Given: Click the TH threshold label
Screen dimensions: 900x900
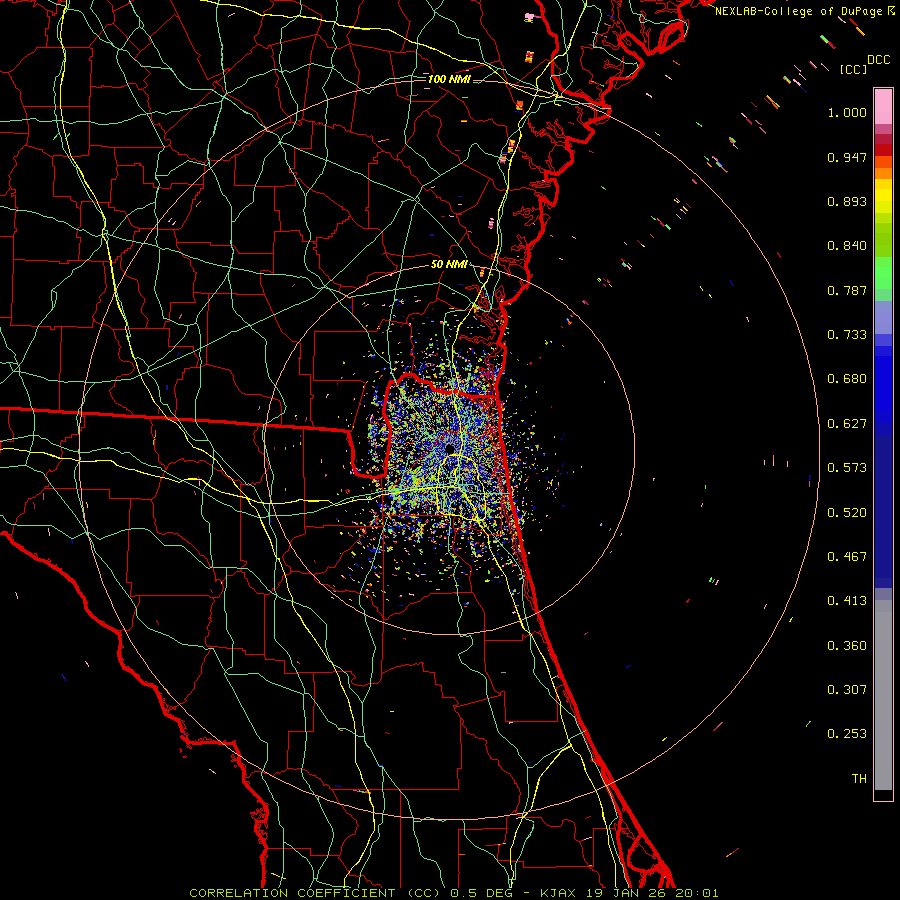Looking at the screenshot, I should click(859, 779).
